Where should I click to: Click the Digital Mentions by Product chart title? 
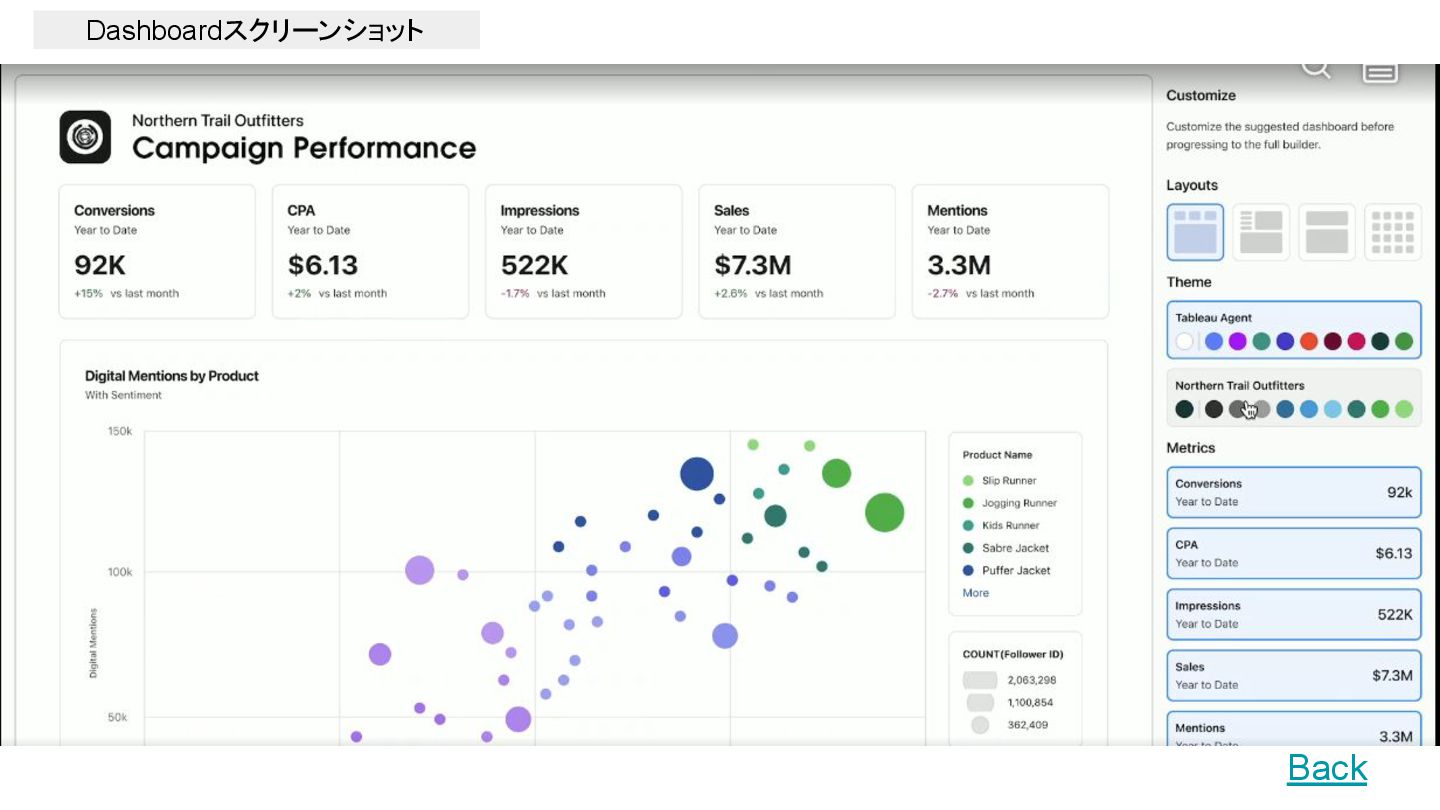pyautogui.click(x=172, y=376)
